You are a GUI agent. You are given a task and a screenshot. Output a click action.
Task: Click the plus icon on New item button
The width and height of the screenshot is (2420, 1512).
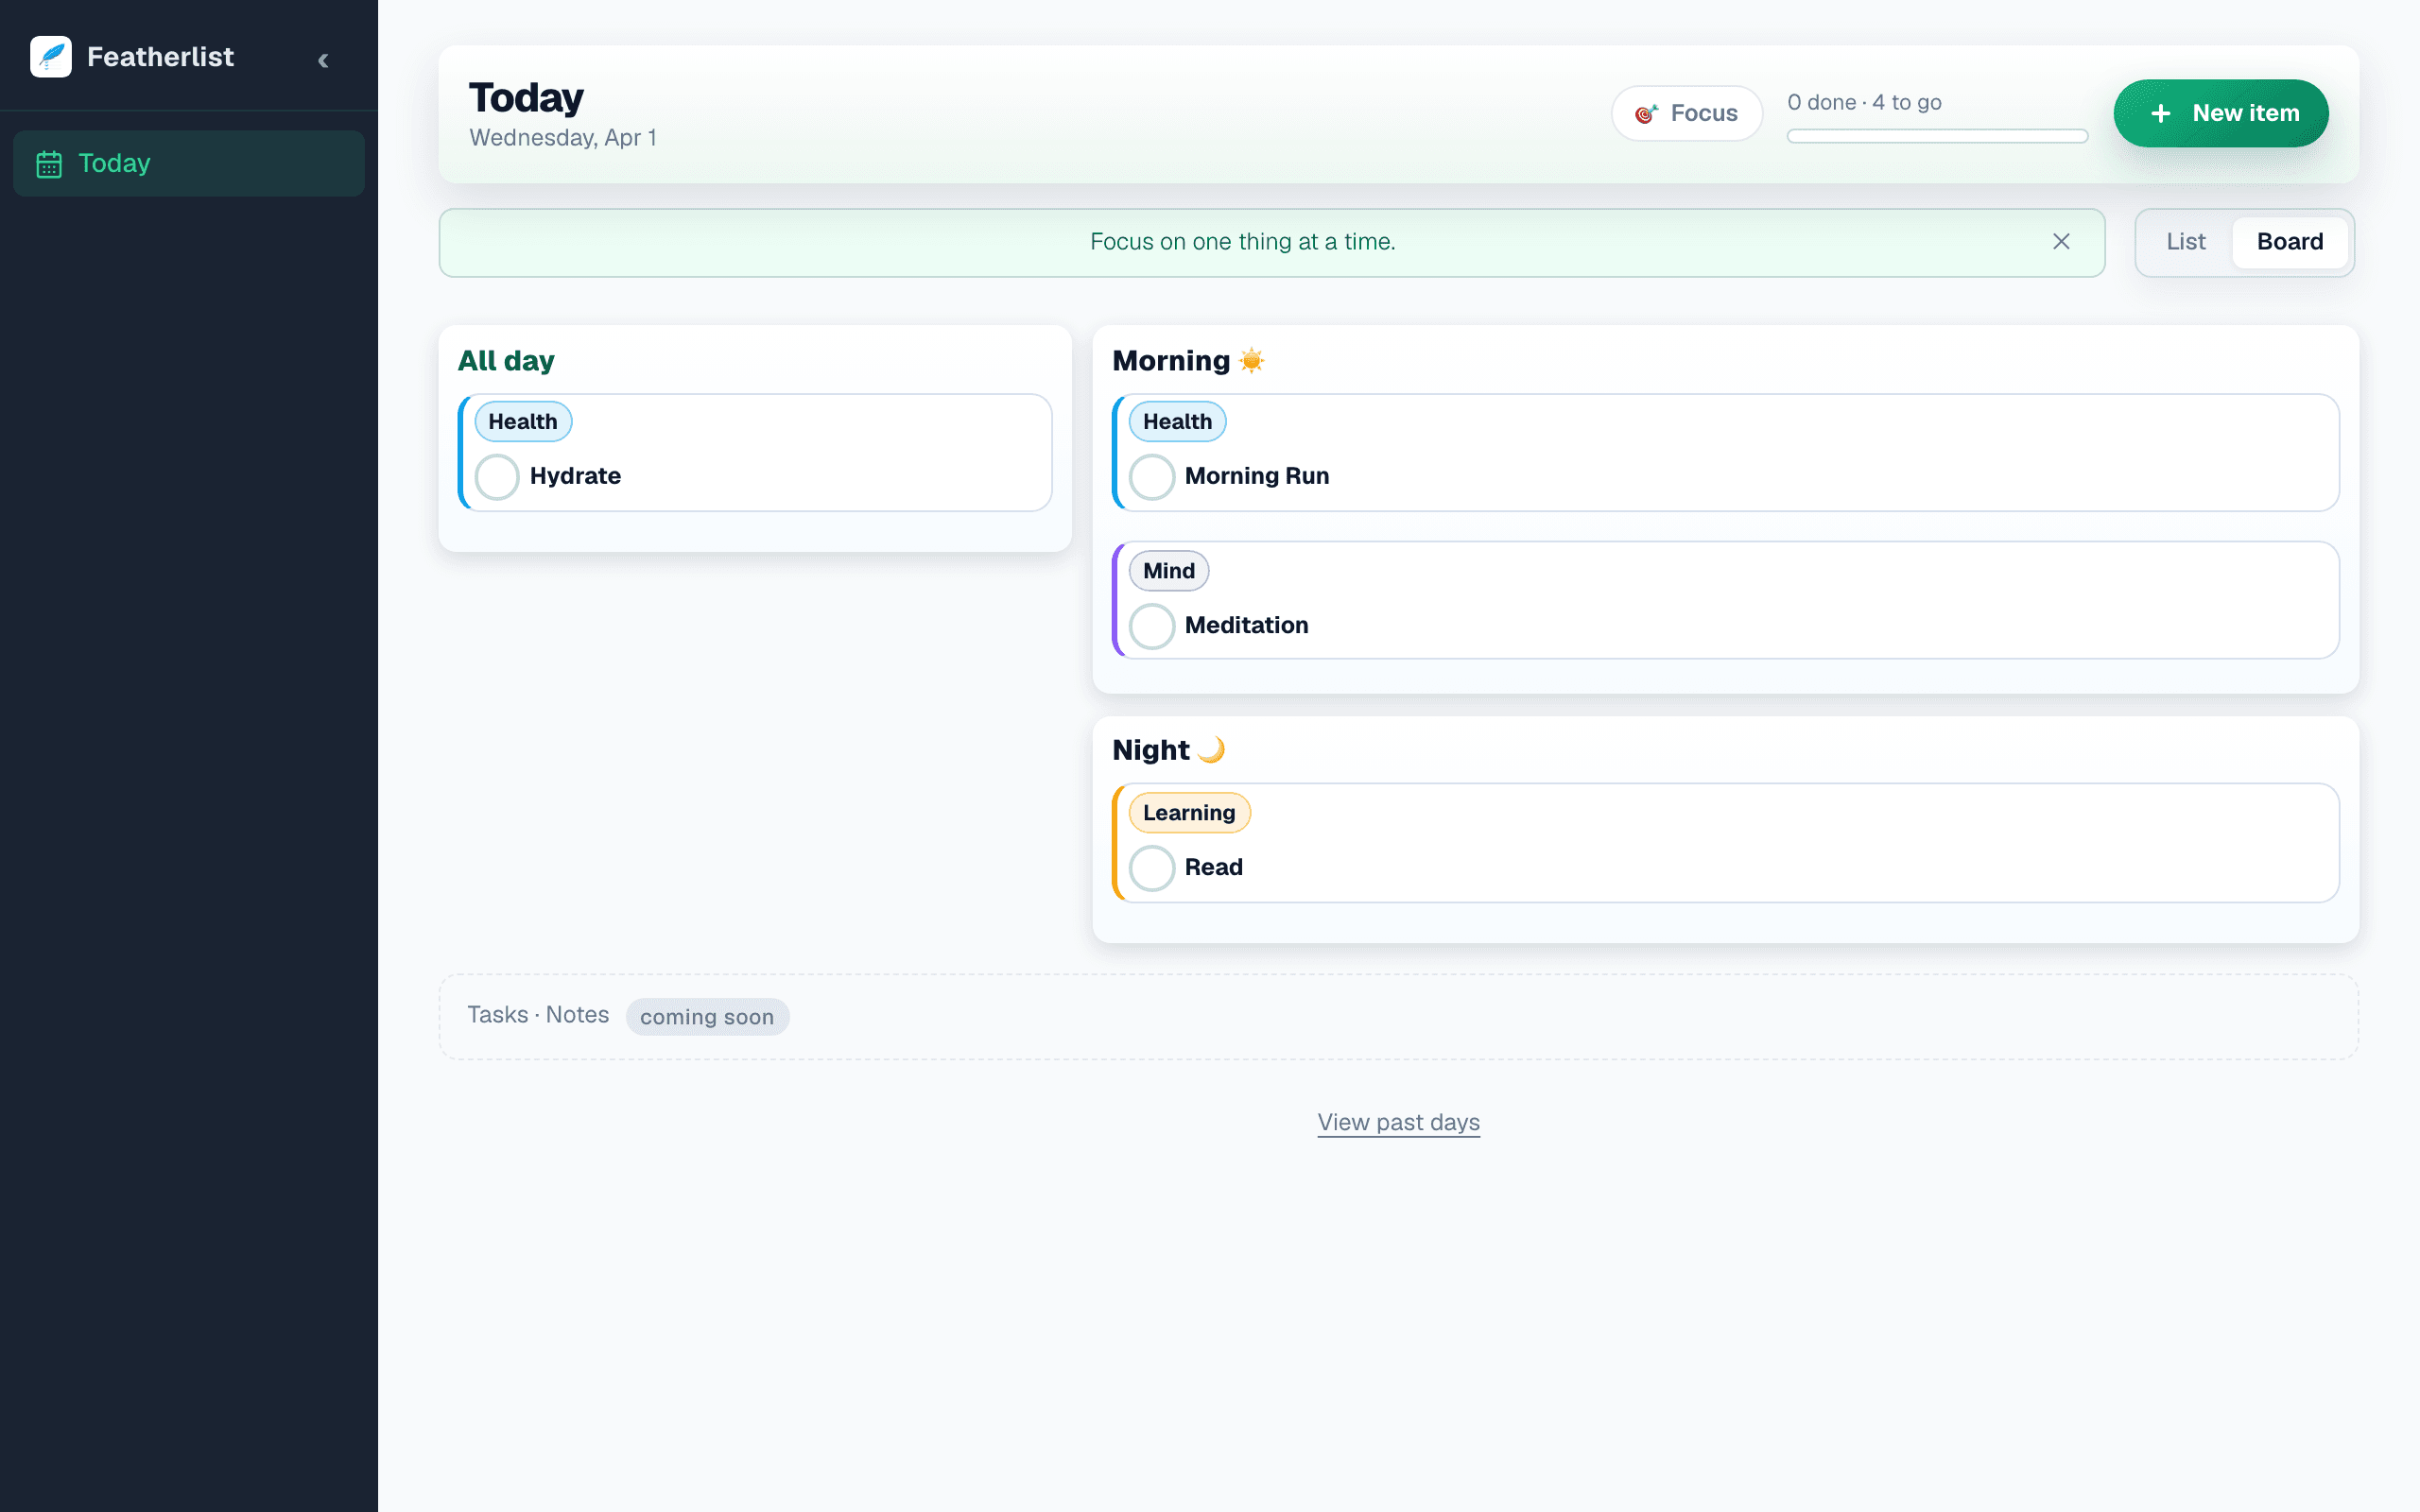[2161, 113]
